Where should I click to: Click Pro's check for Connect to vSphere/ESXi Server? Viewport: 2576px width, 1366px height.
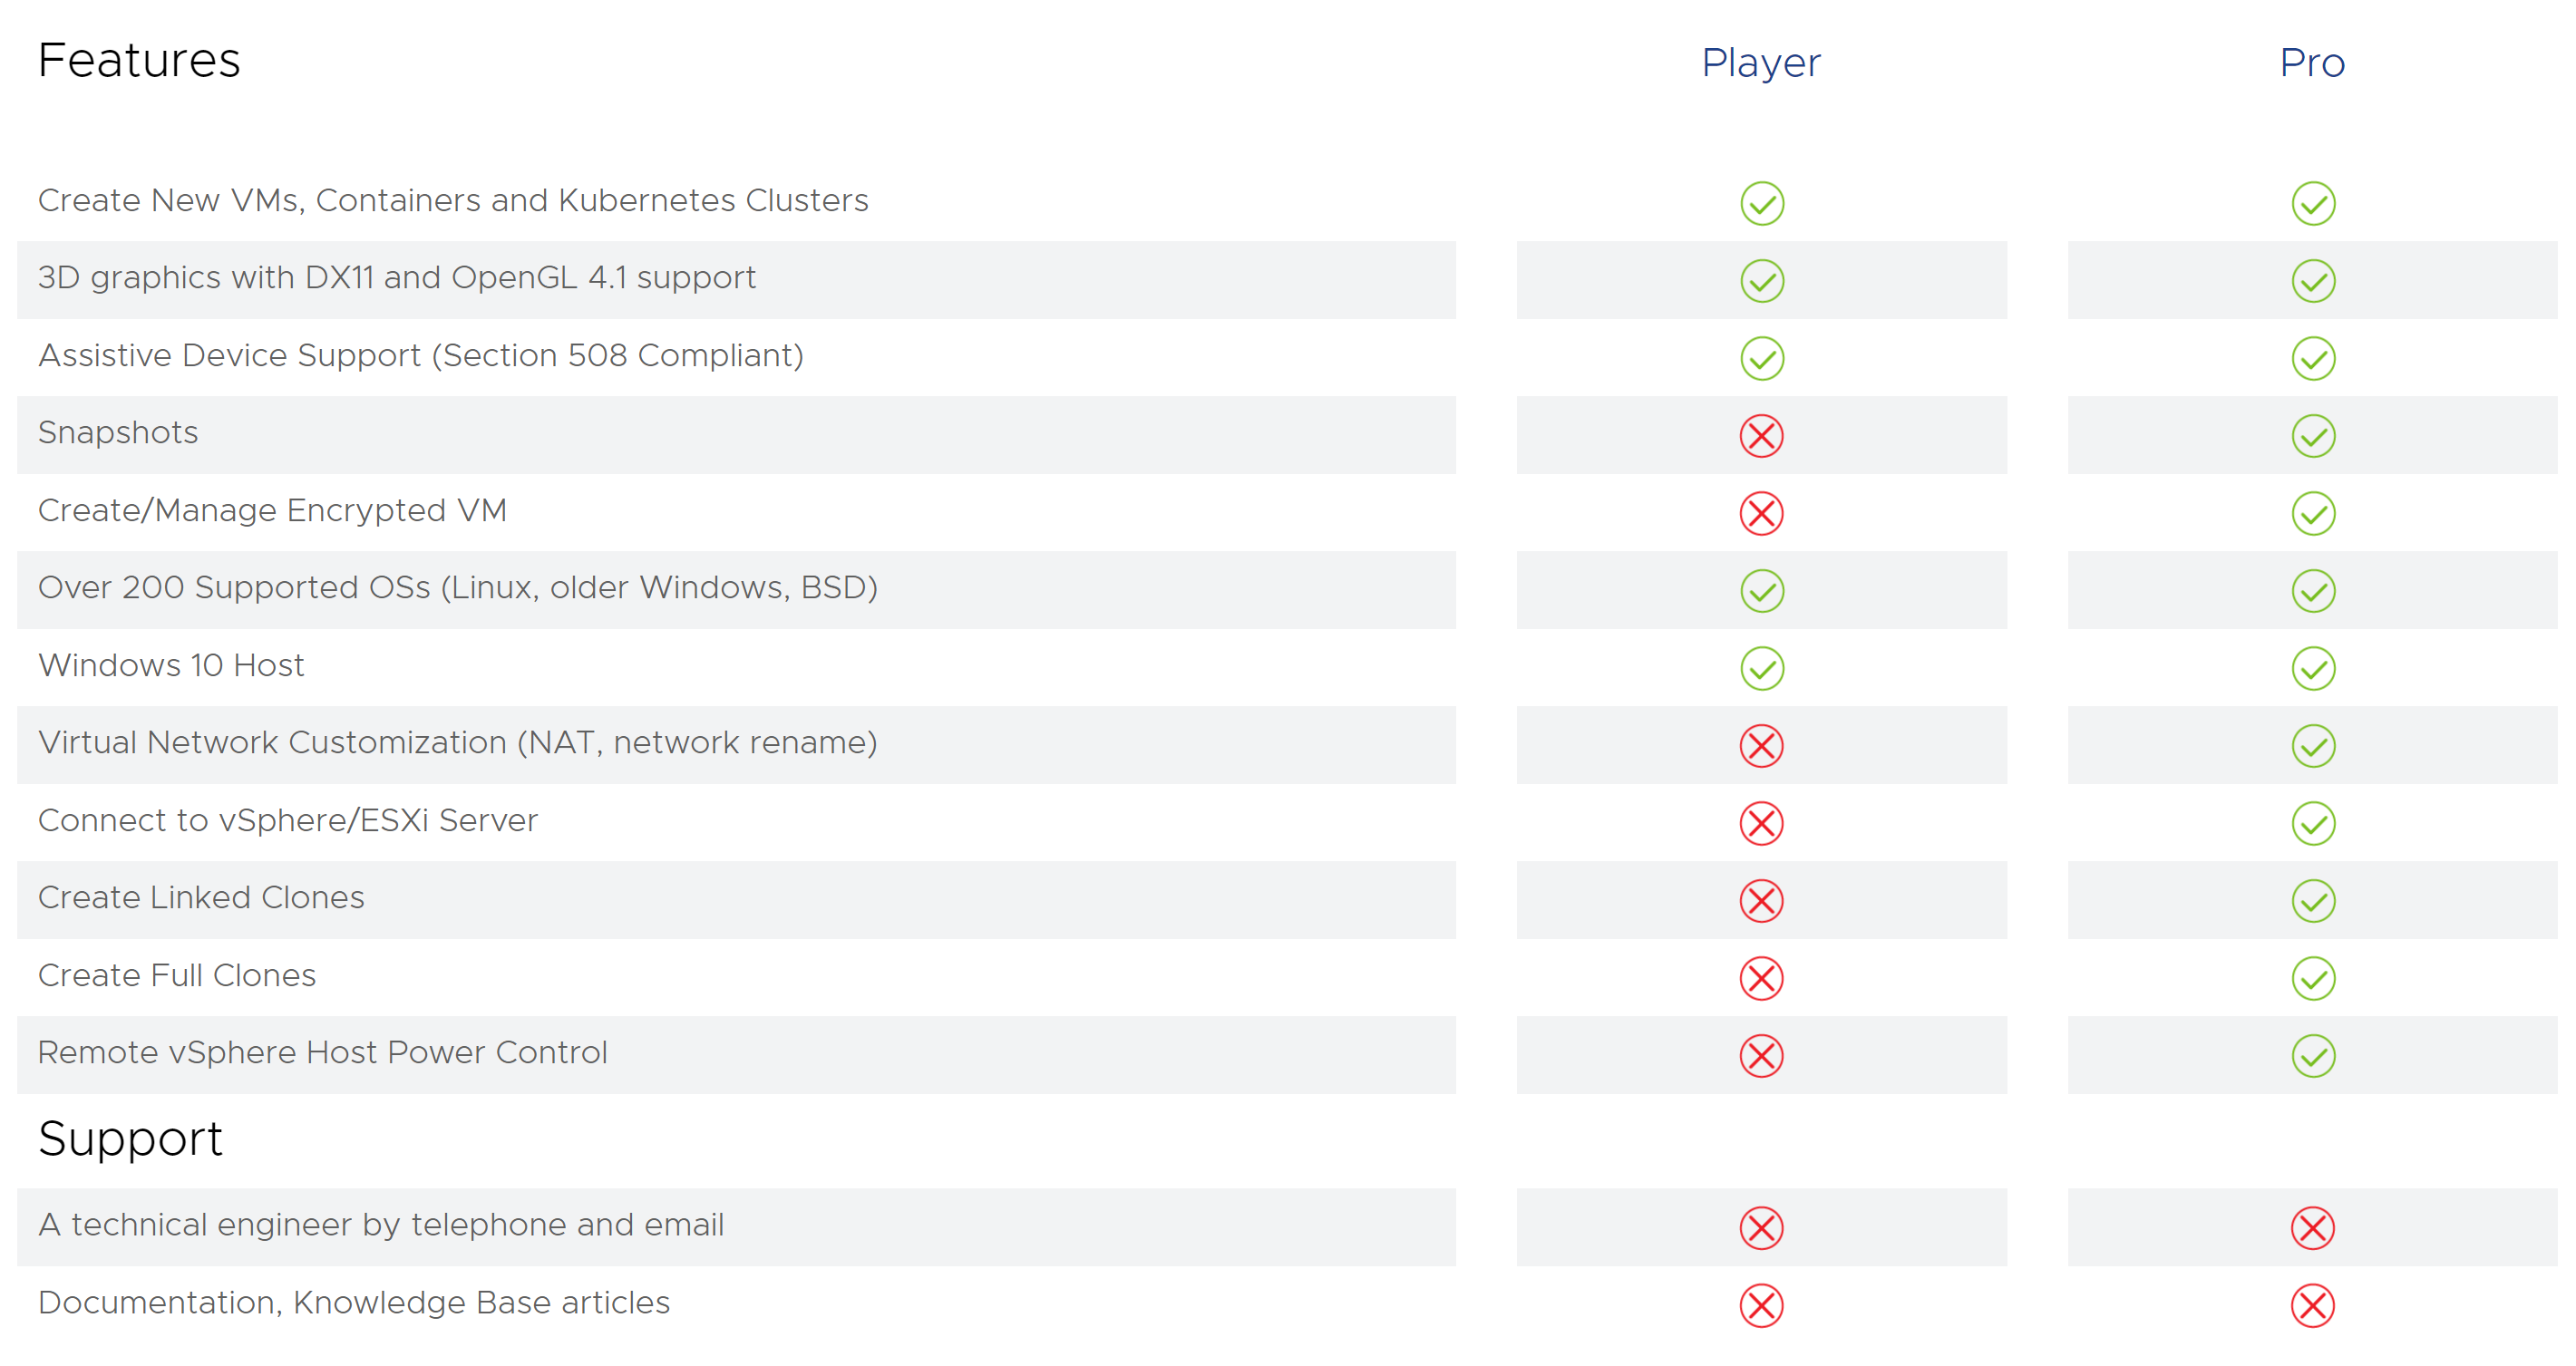click(2312, 823)
